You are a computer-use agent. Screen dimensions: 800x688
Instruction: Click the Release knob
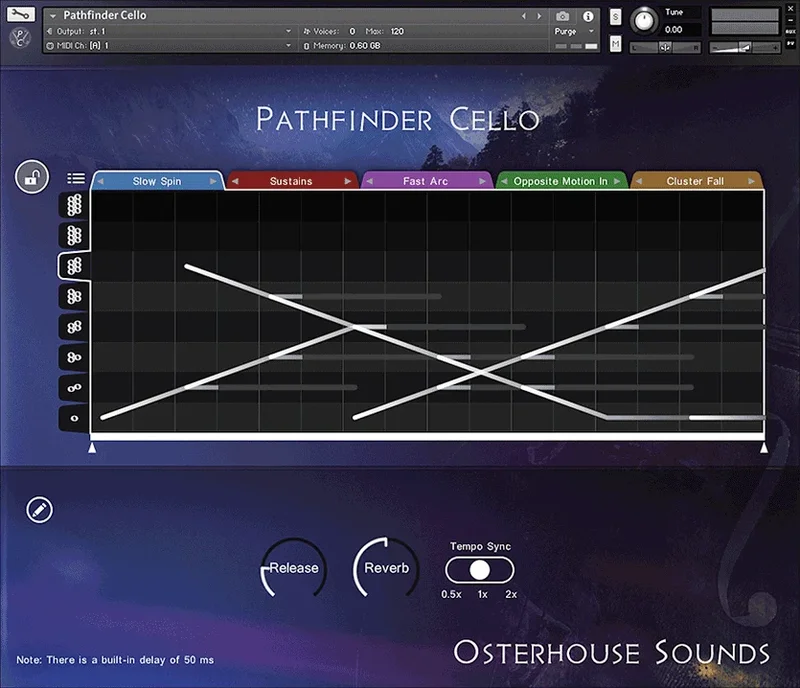(x=293, y=568)
